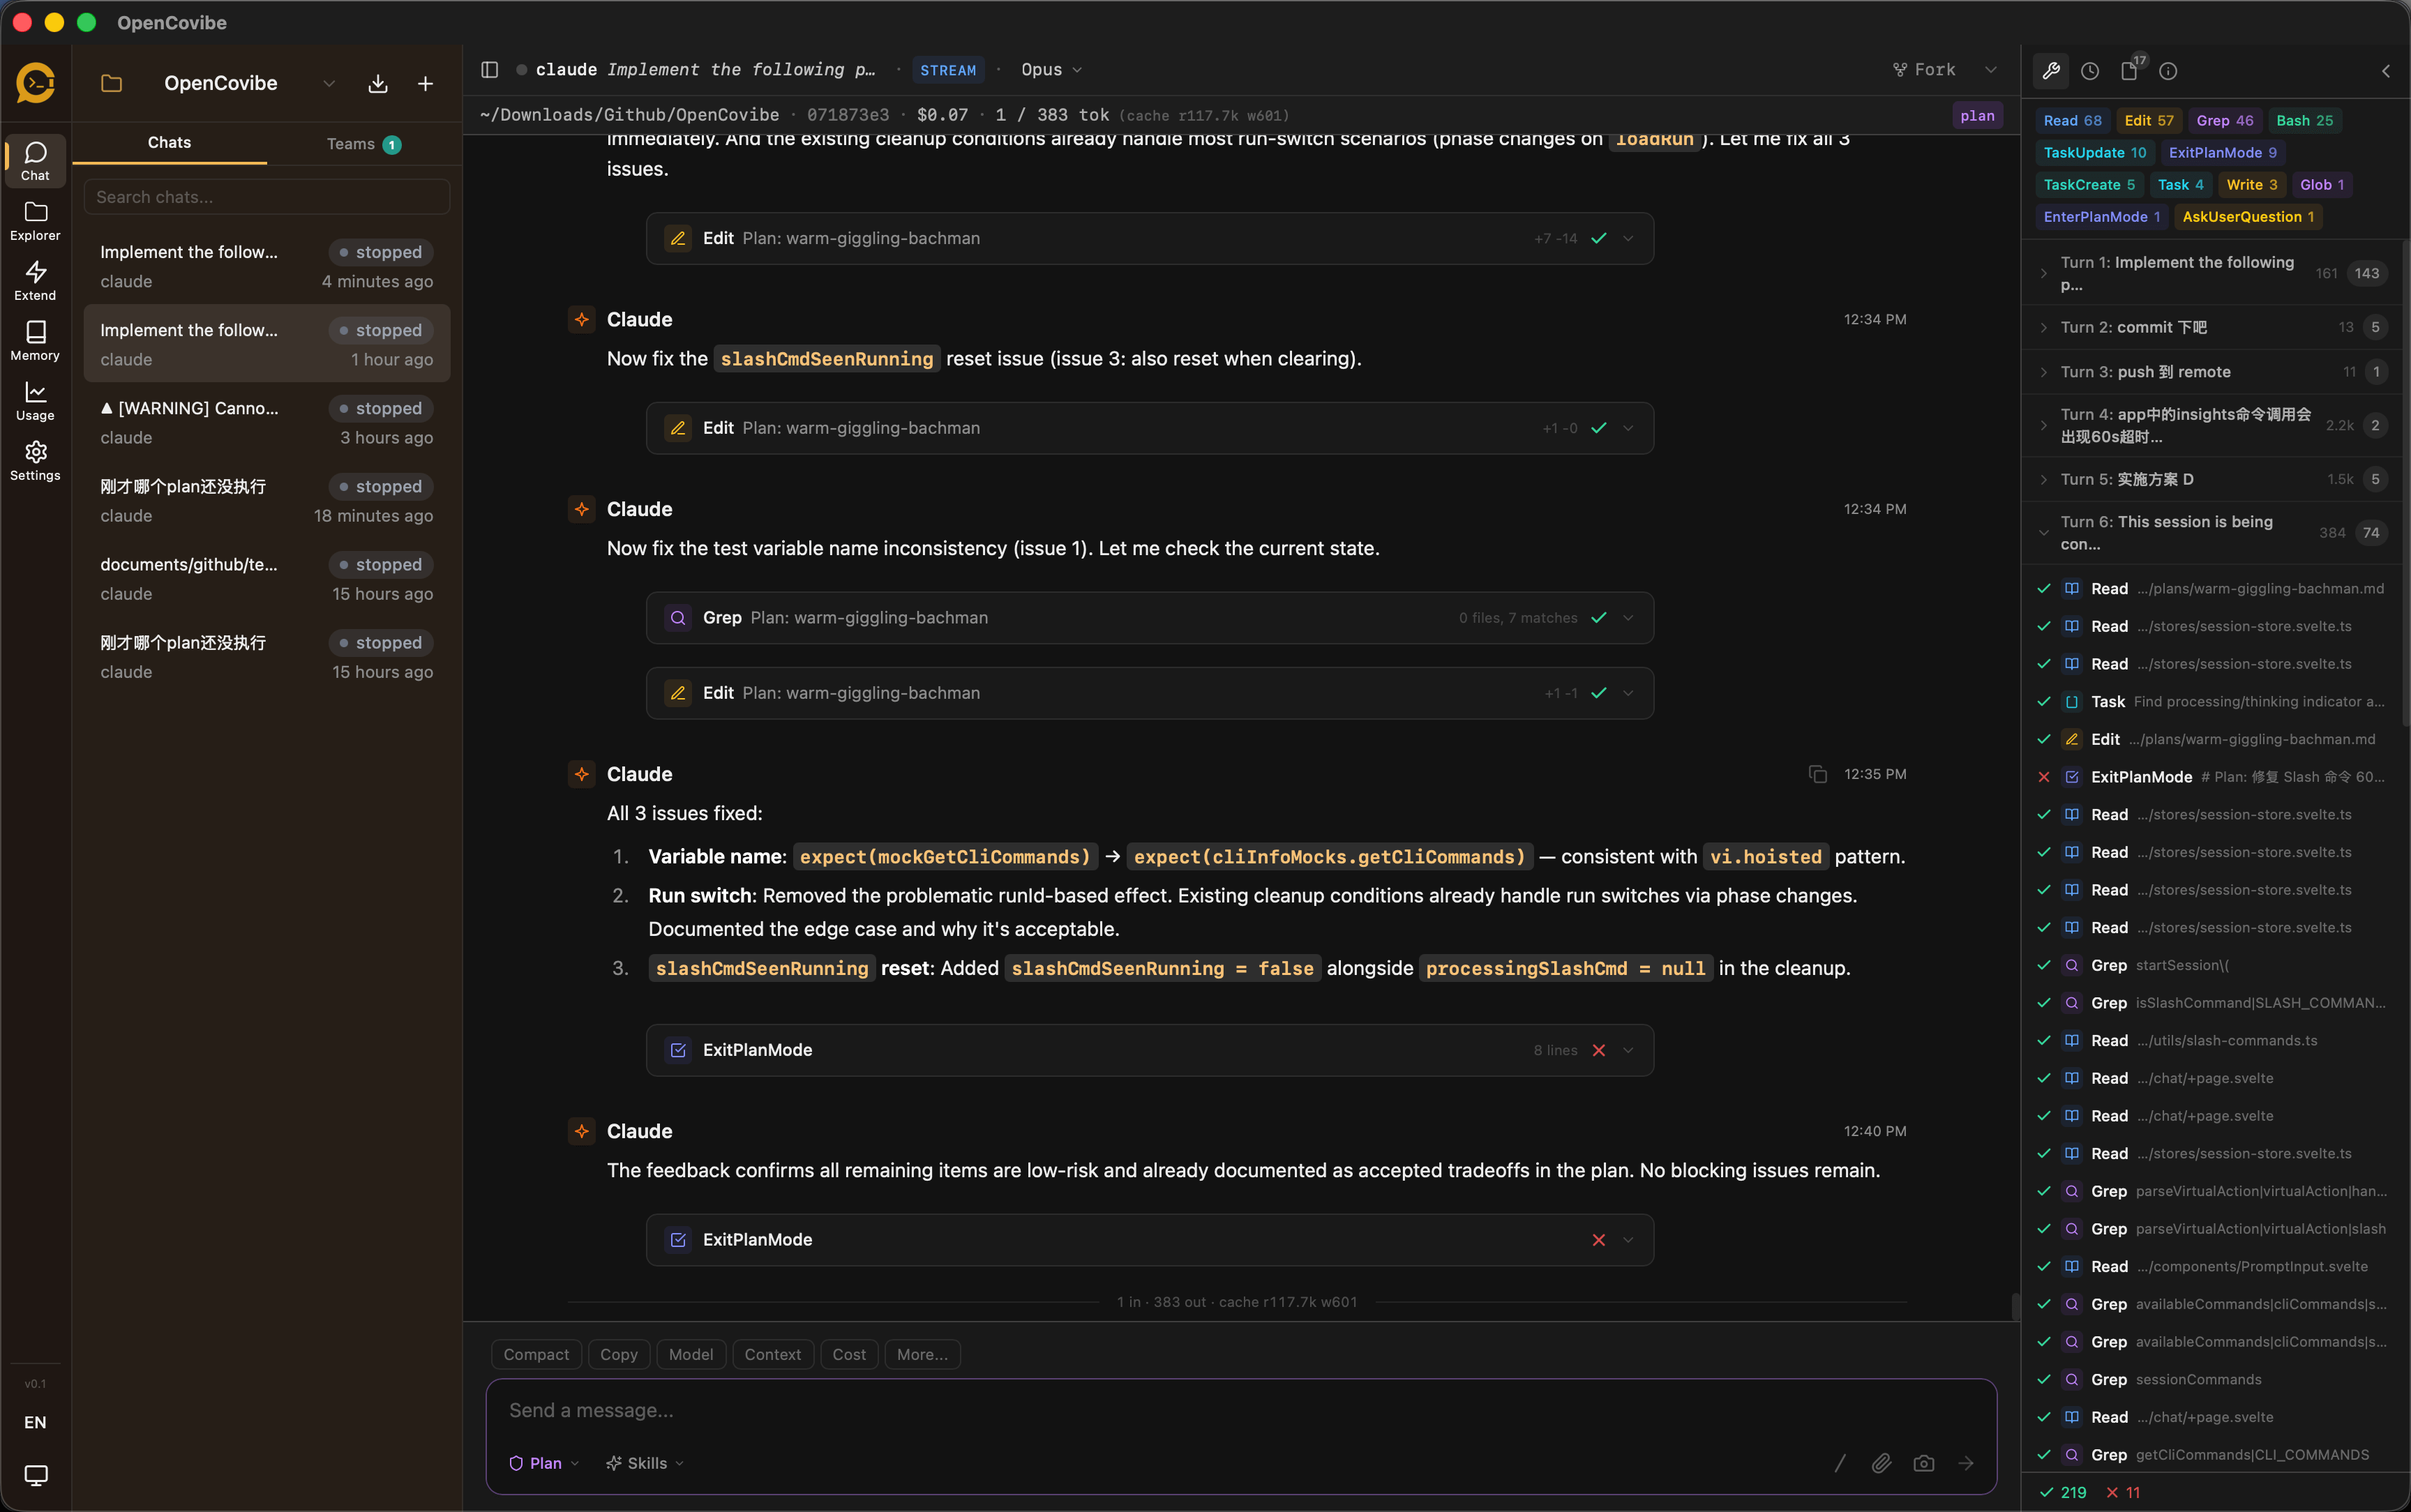
Task: Toggle the ExitPlanMode 9 filter badge
Action: pyautogui.click(x=2223, y=152)
